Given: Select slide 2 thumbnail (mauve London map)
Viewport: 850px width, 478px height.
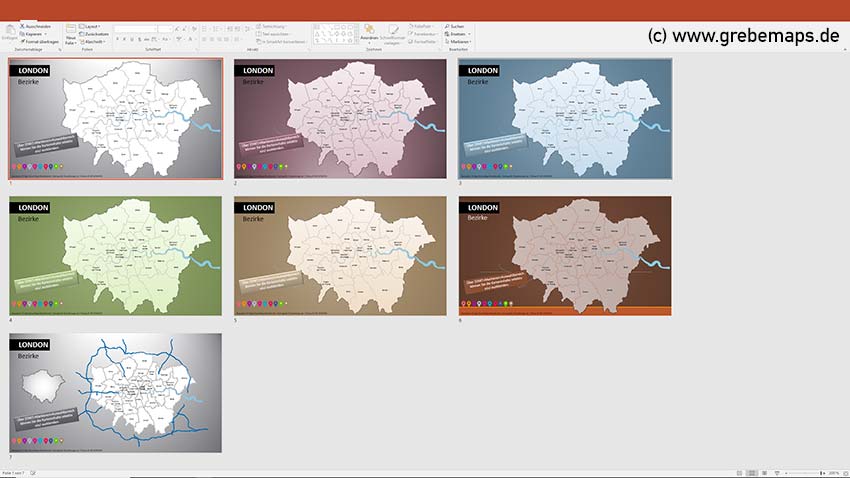Looking at the screenshot, I should tap(340, 119).
